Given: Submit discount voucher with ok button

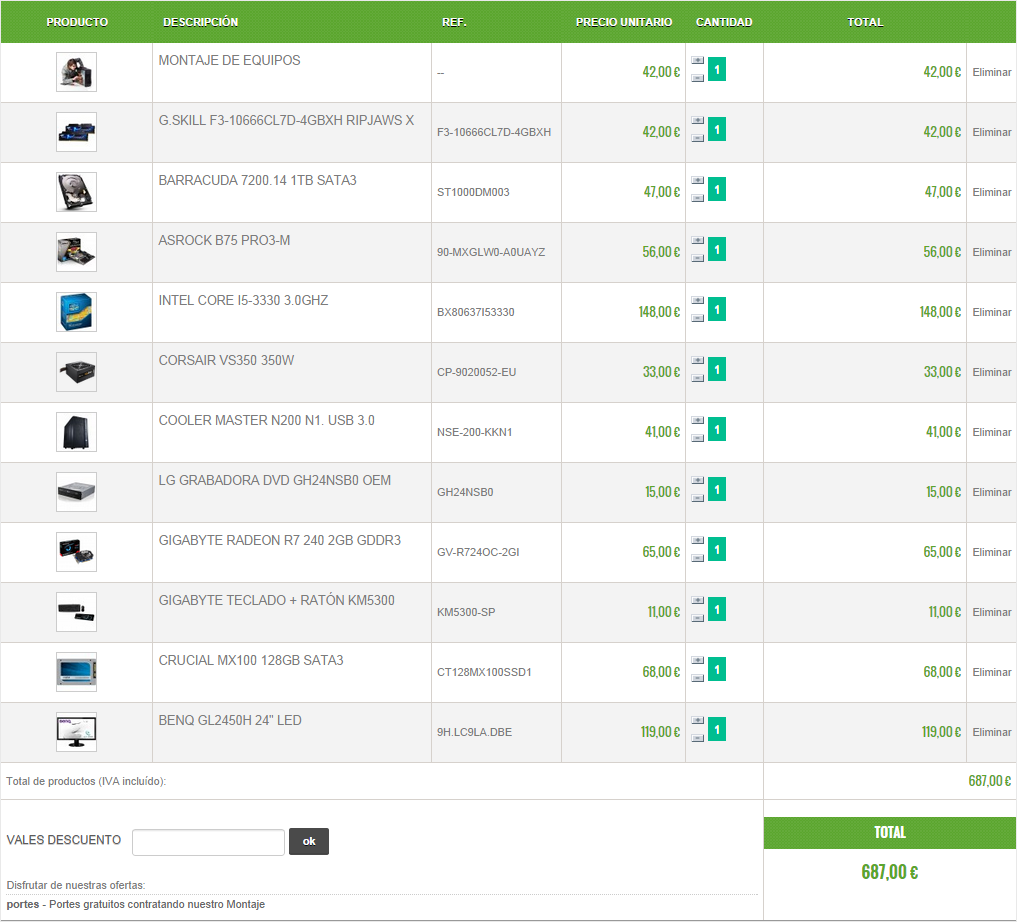Looking at the screenshot, I should (309, 841).
